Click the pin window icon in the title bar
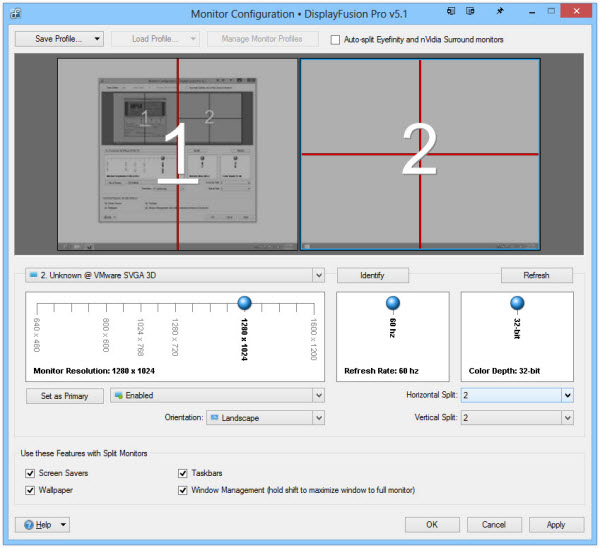 coord(500,11)
